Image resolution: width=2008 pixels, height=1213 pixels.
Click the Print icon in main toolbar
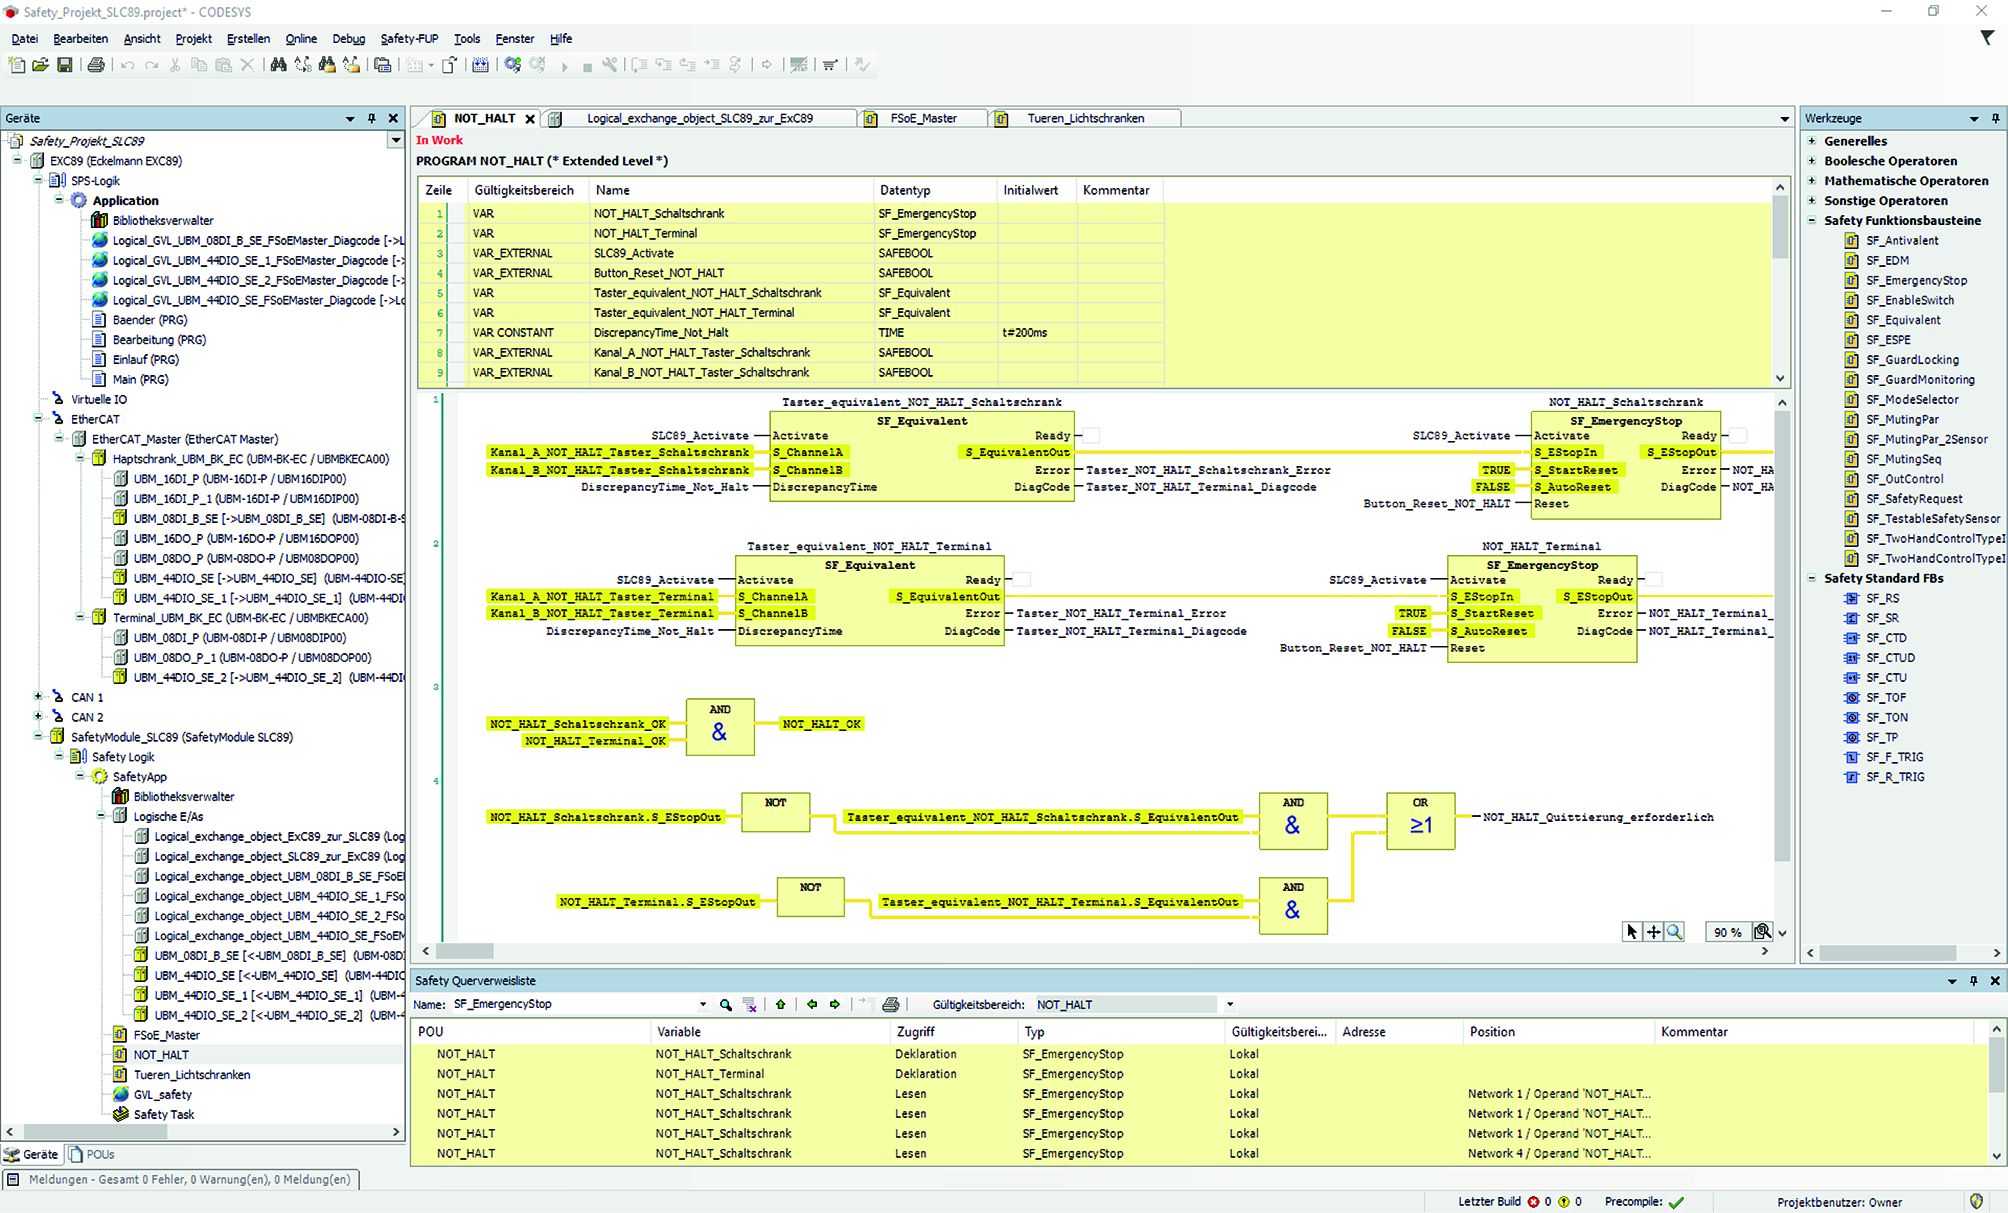tap(96, 65)
